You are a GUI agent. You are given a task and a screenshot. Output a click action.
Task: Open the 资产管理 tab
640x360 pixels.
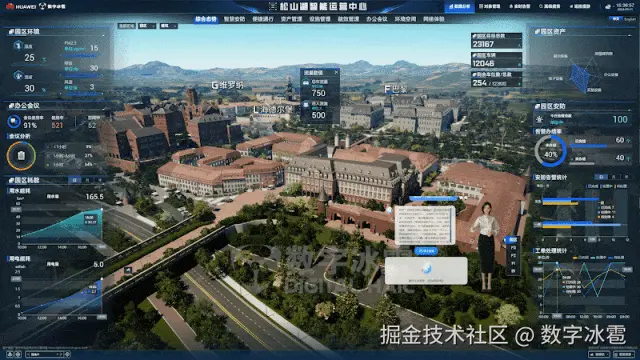[x=291, y=19]
